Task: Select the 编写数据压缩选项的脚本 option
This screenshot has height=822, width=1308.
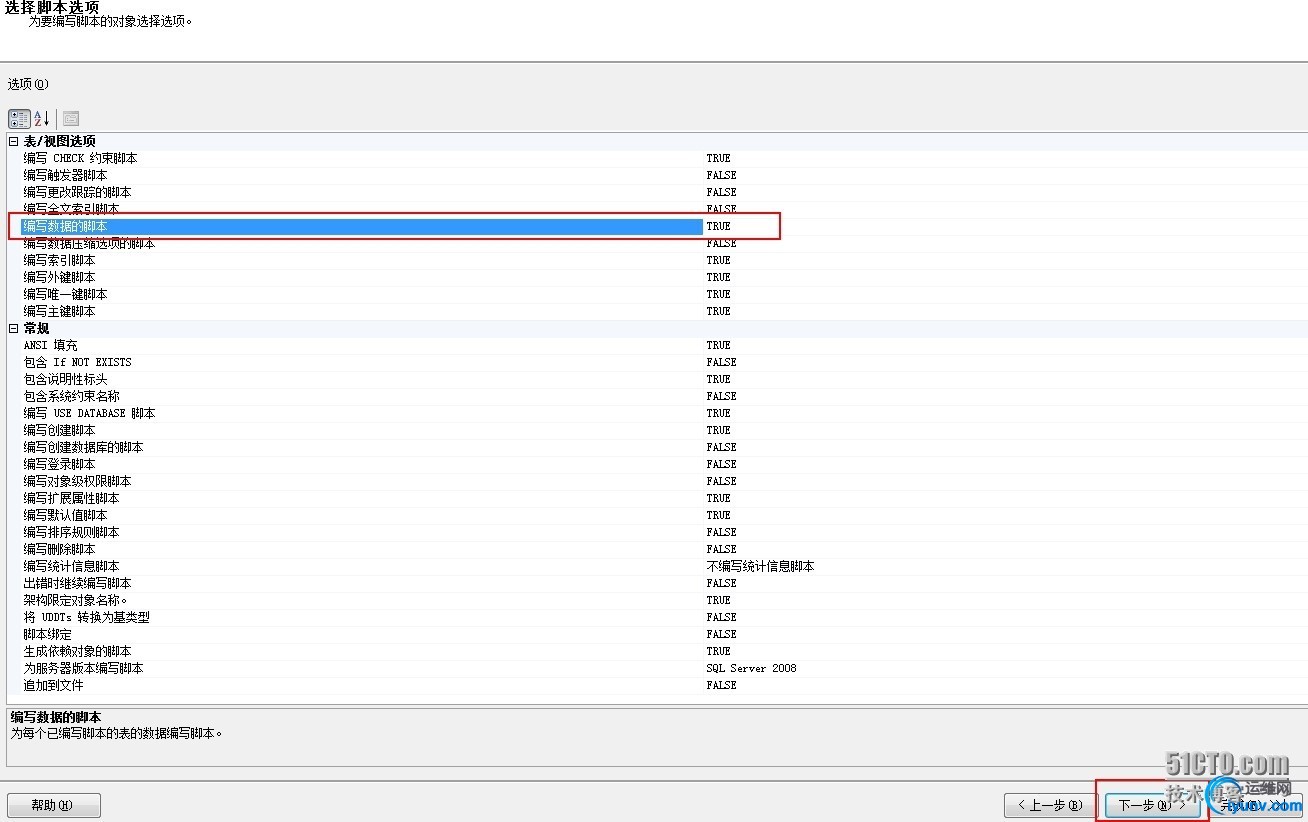Action: (90, 243)
